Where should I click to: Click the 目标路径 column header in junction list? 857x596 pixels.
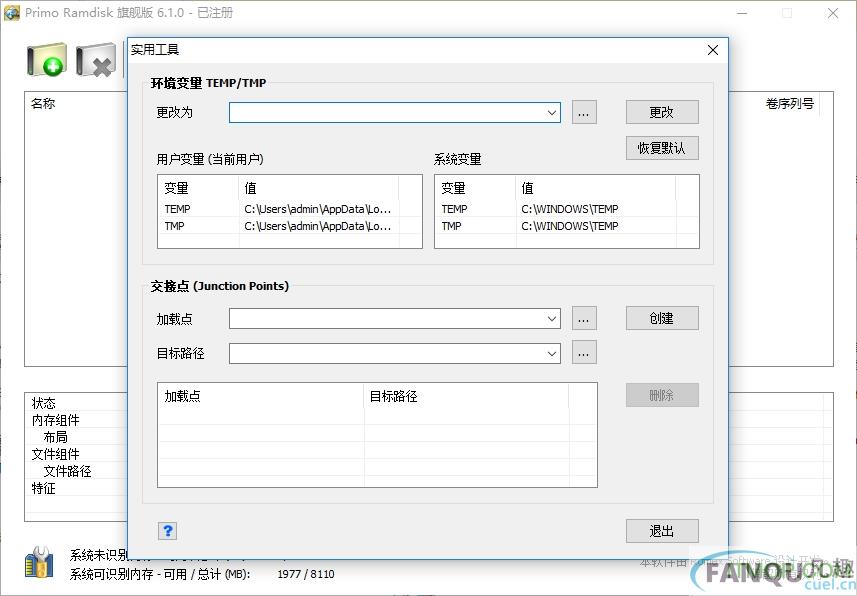tap(467, 396)
